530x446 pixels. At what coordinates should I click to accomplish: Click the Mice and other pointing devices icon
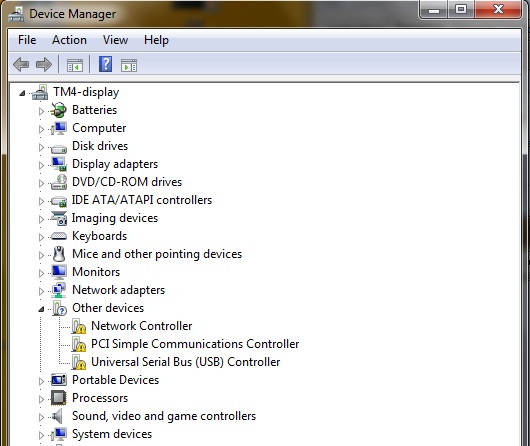tap(59, 254)
